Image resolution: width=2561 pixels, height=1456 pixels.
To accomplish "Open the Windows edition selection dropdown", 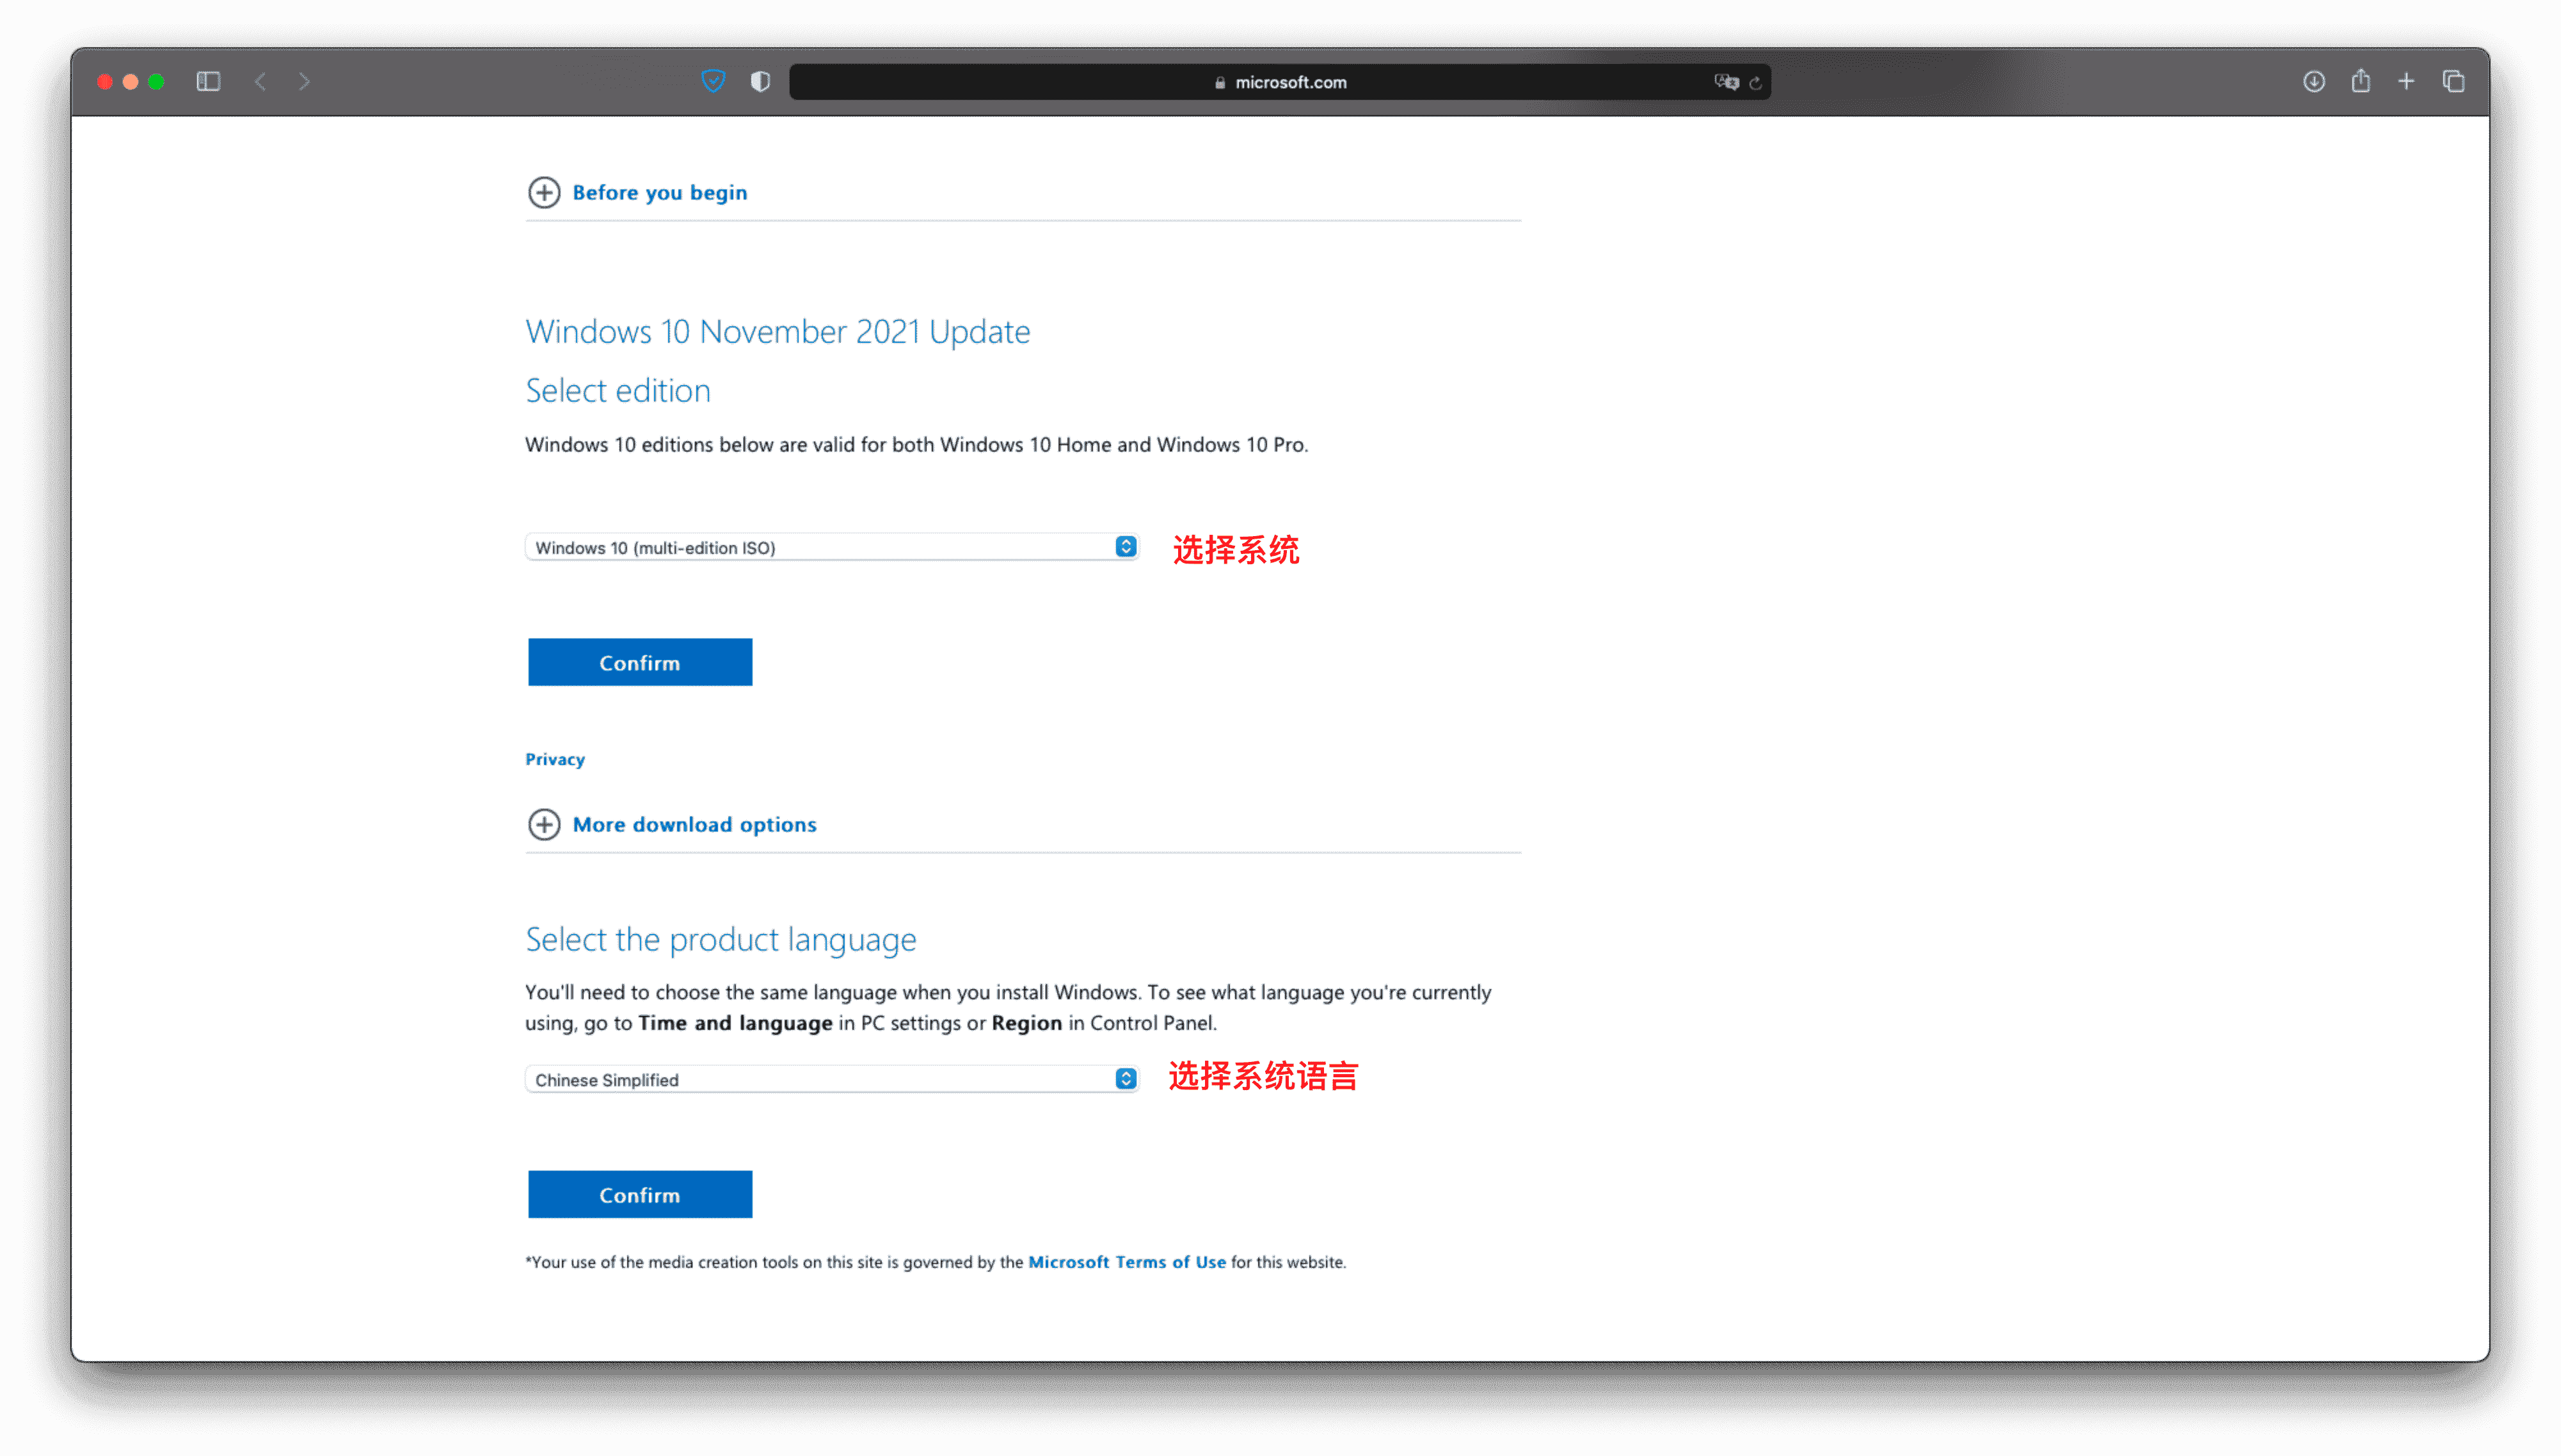I will click(x=836, y=547).
